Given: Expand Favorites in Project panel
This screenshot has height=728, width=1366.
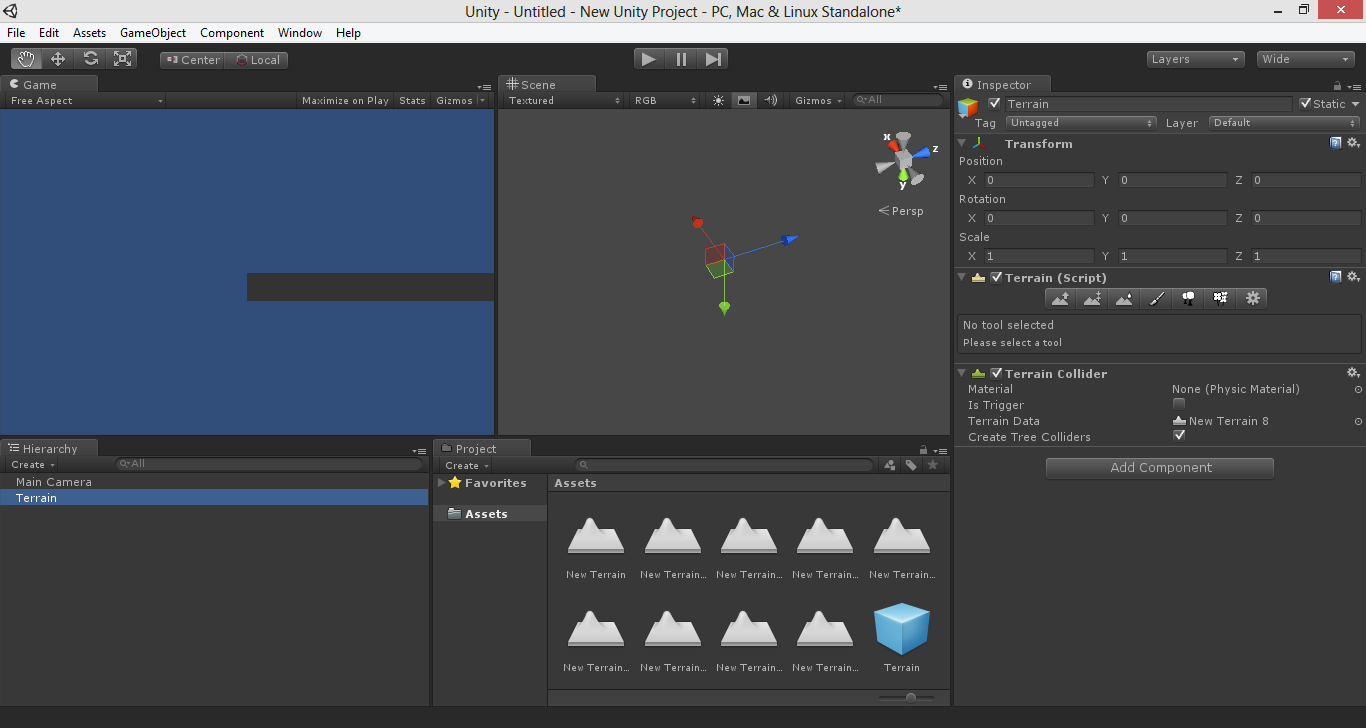Looking at the screenshot, I should 442,483.
